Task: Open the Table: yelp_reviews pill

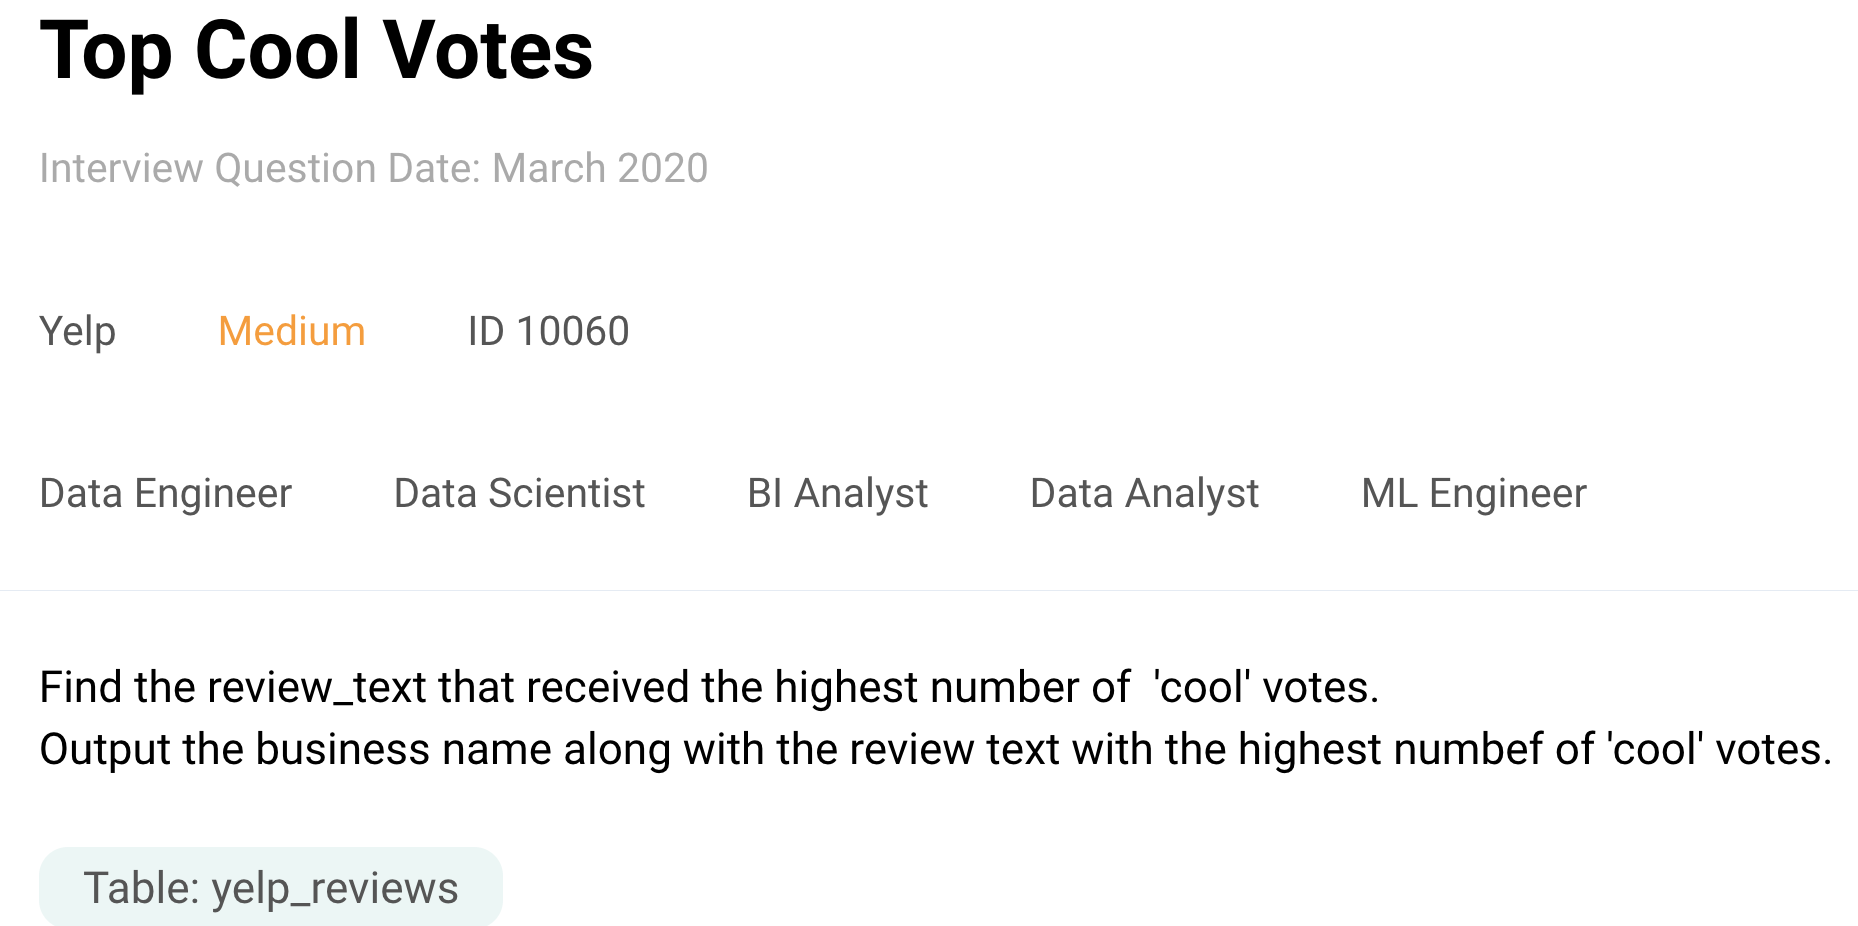Action: point(270,887)
